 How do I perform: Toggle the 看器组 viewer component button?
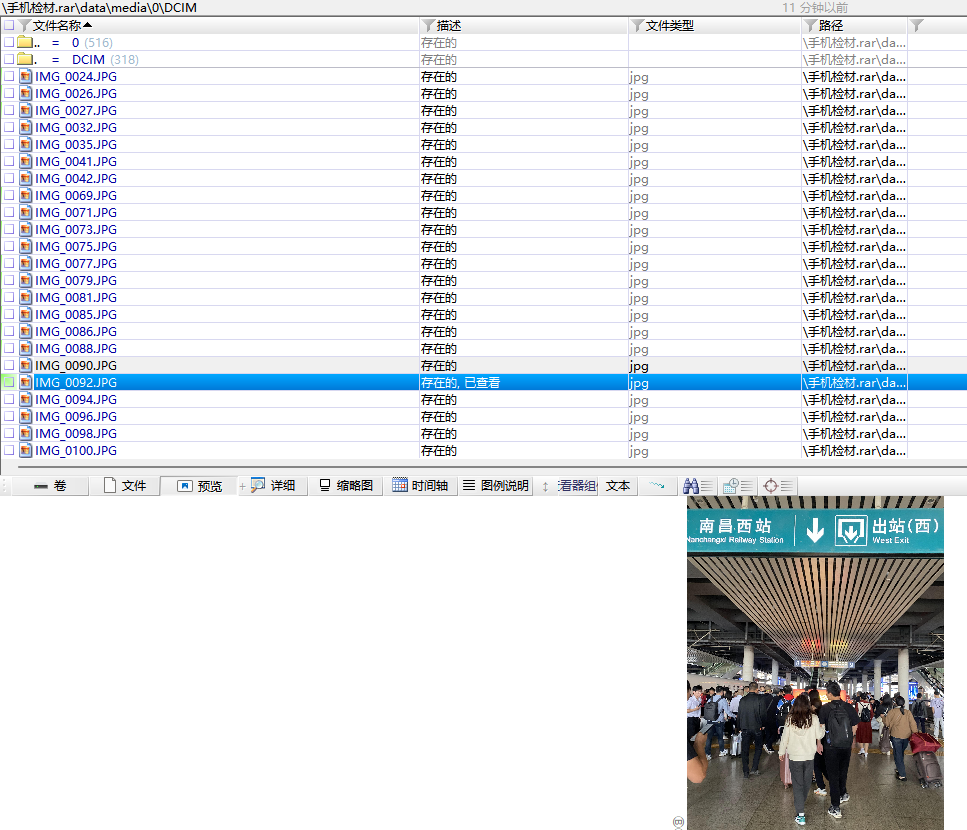point(577,486)
